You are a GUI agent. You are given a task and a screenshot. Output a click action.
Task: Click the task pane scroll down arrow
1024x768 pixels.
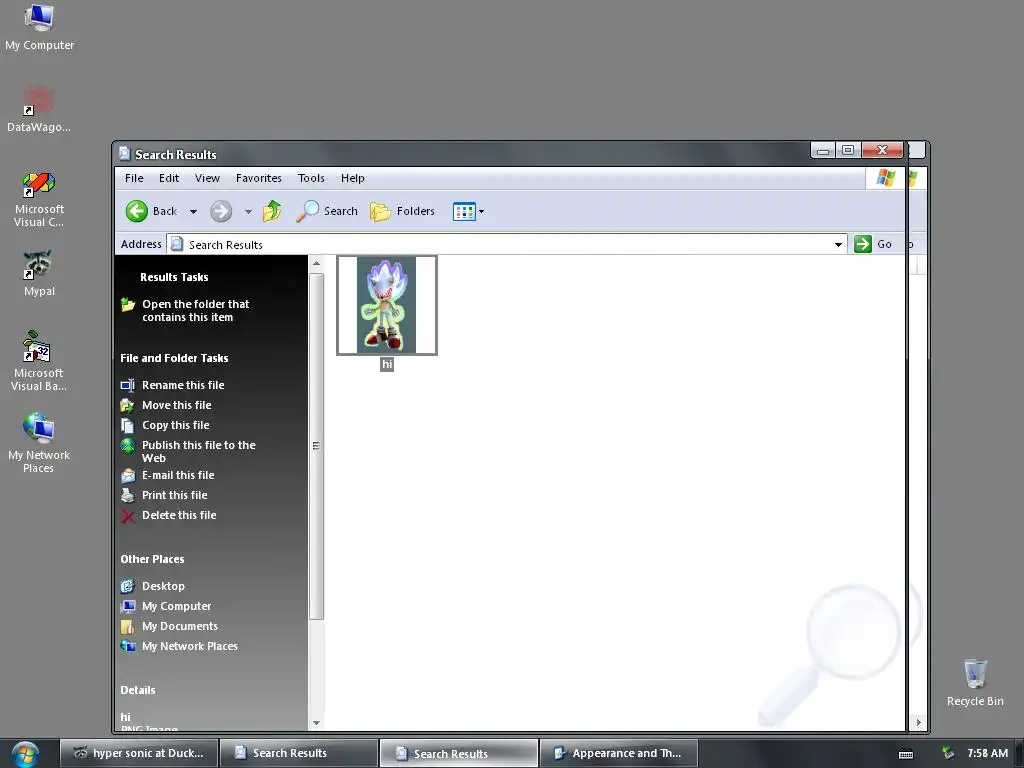(x=316, y=723)
